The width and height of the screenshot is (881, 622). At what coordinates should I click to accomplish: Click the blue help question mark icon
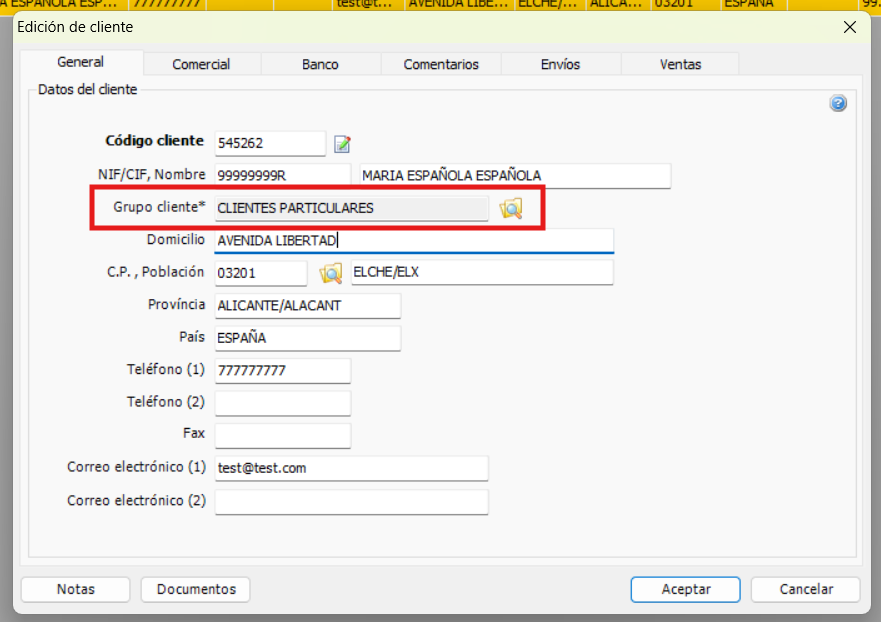point(838,103)
